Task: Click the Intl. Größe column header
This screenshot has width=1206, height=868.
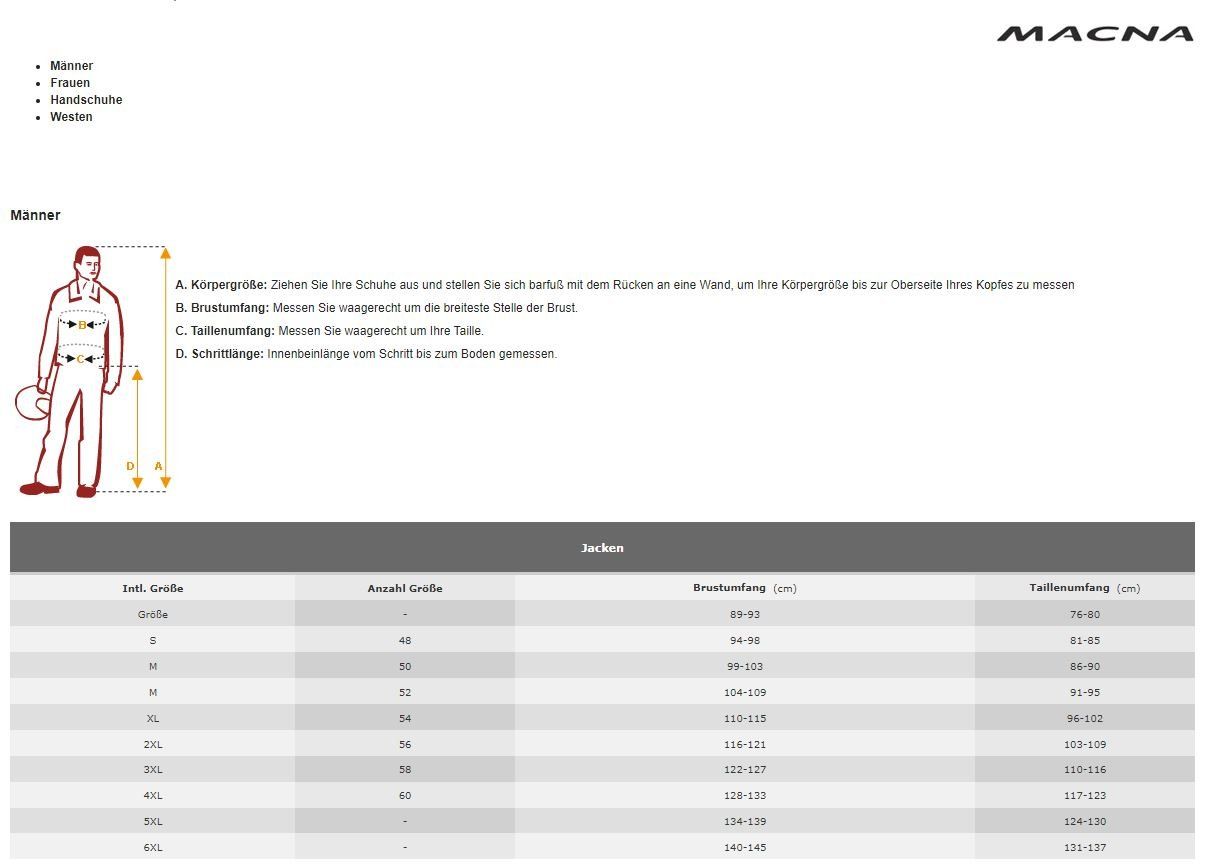Action: click(153, 588)
